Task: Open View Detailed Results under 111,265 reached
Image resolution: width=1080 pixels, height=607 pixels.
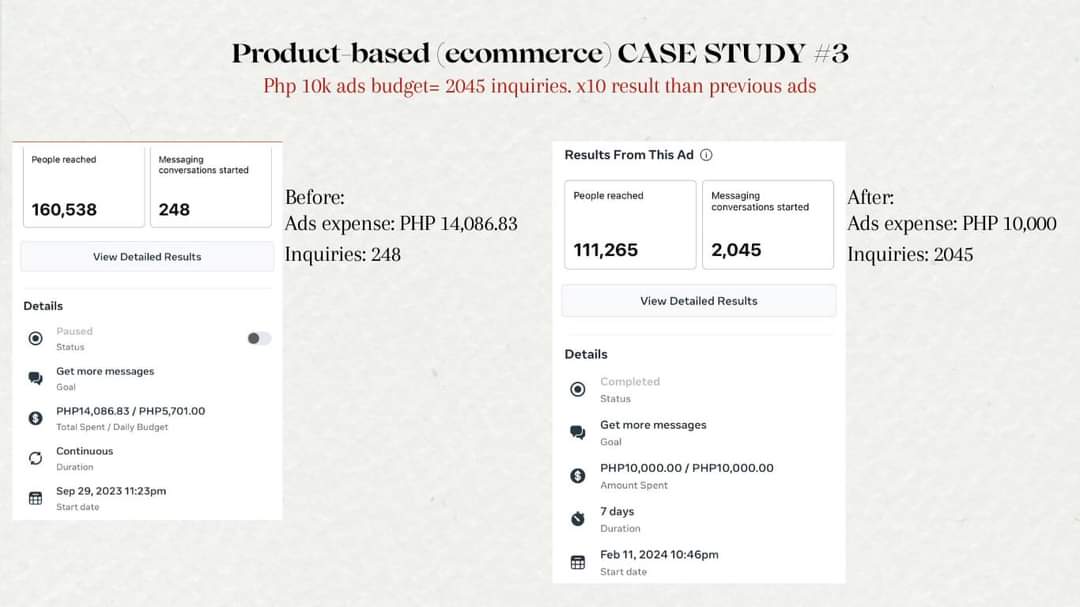Action: coord(698,301)
